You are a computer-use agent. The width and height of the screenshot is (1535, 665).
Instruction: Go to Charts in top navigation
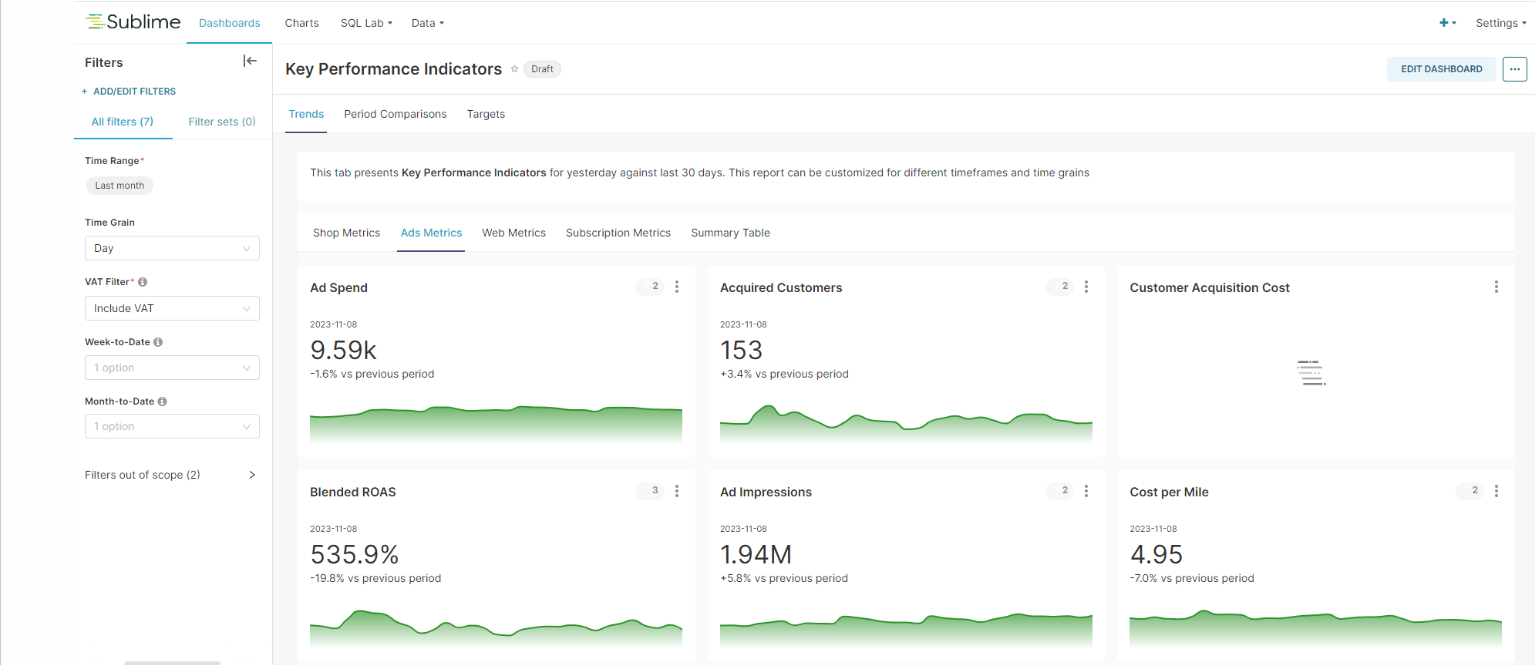point(301,23)
